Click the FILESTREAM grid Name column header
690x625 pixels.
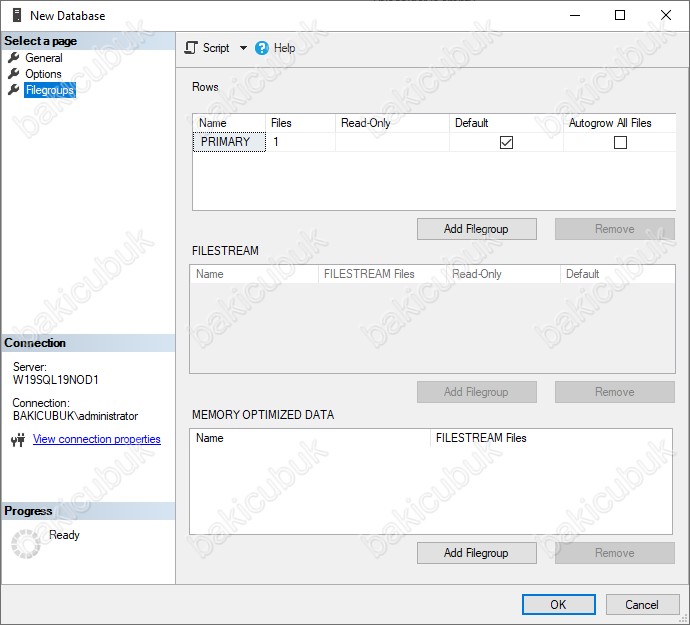(x=254, y=274)
